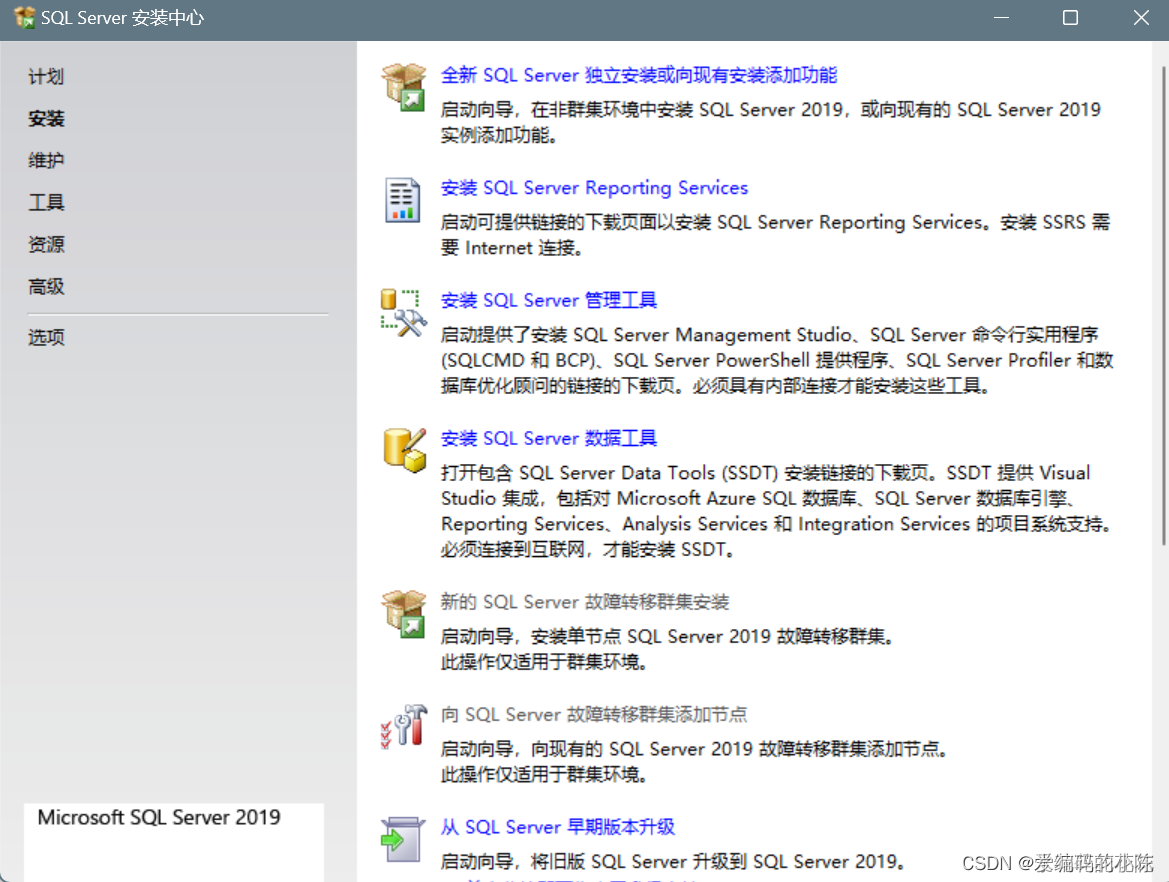Click the add node to cluster tools icon
Viewport: 1169px width, 882px height.
point(403,726)
